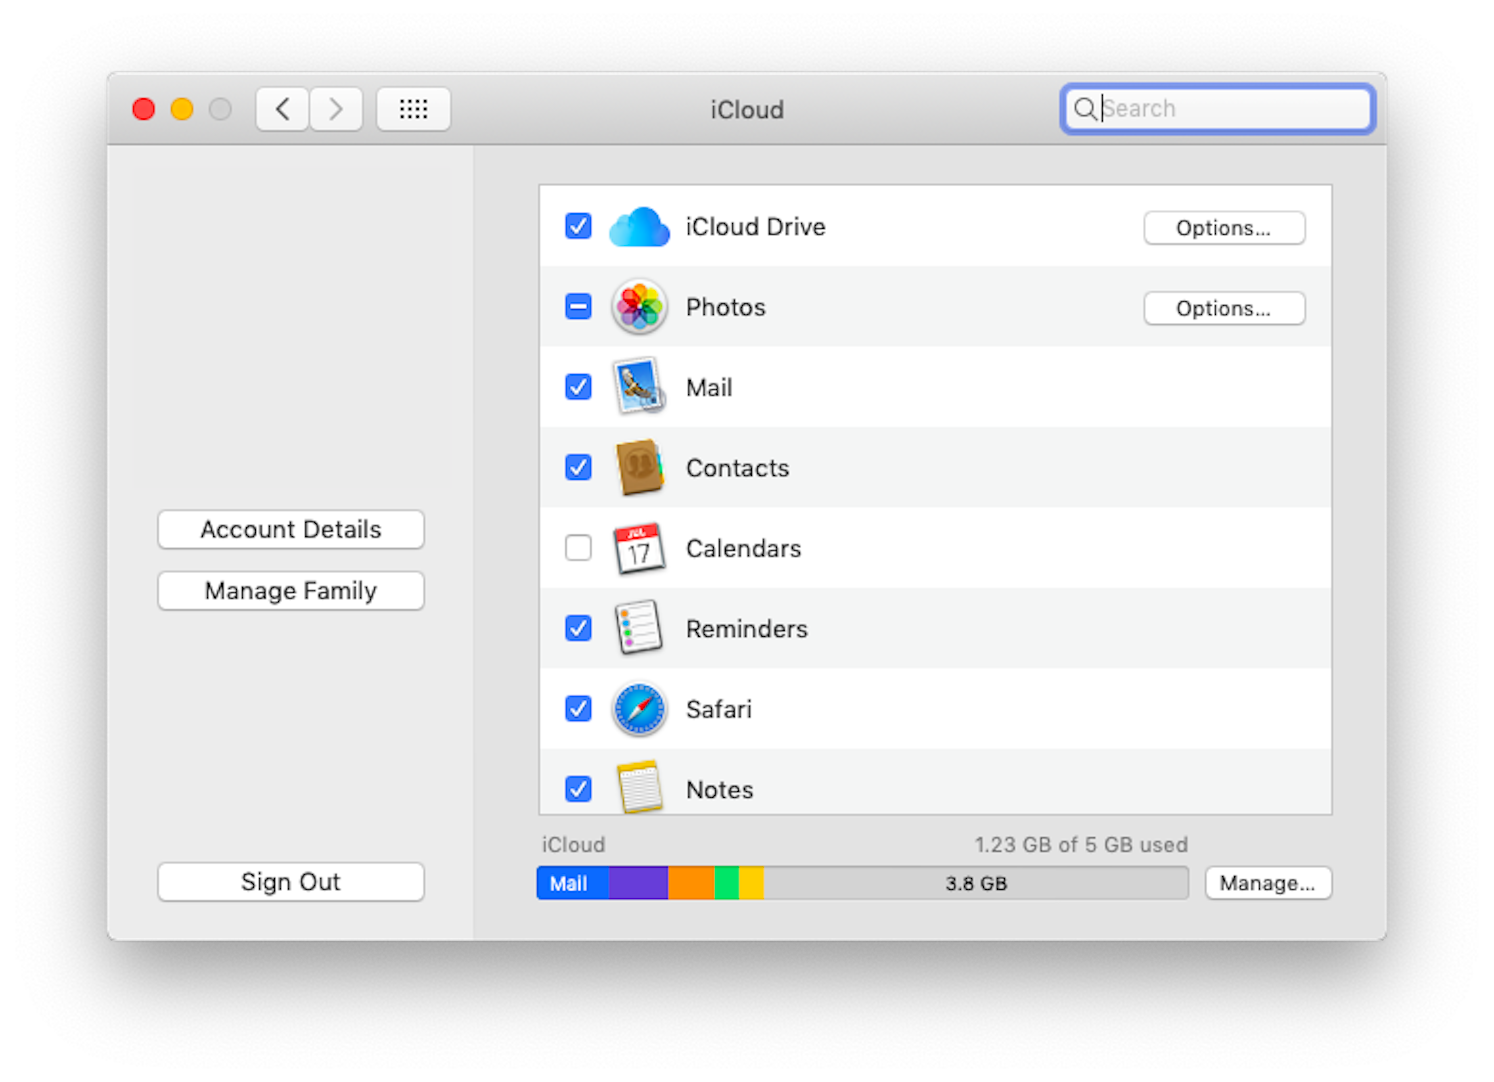Image resolution: width=1494 pixels, height=1082 pixels.
Task: Click the Safari compass icon
Action: tap(639, 709)
